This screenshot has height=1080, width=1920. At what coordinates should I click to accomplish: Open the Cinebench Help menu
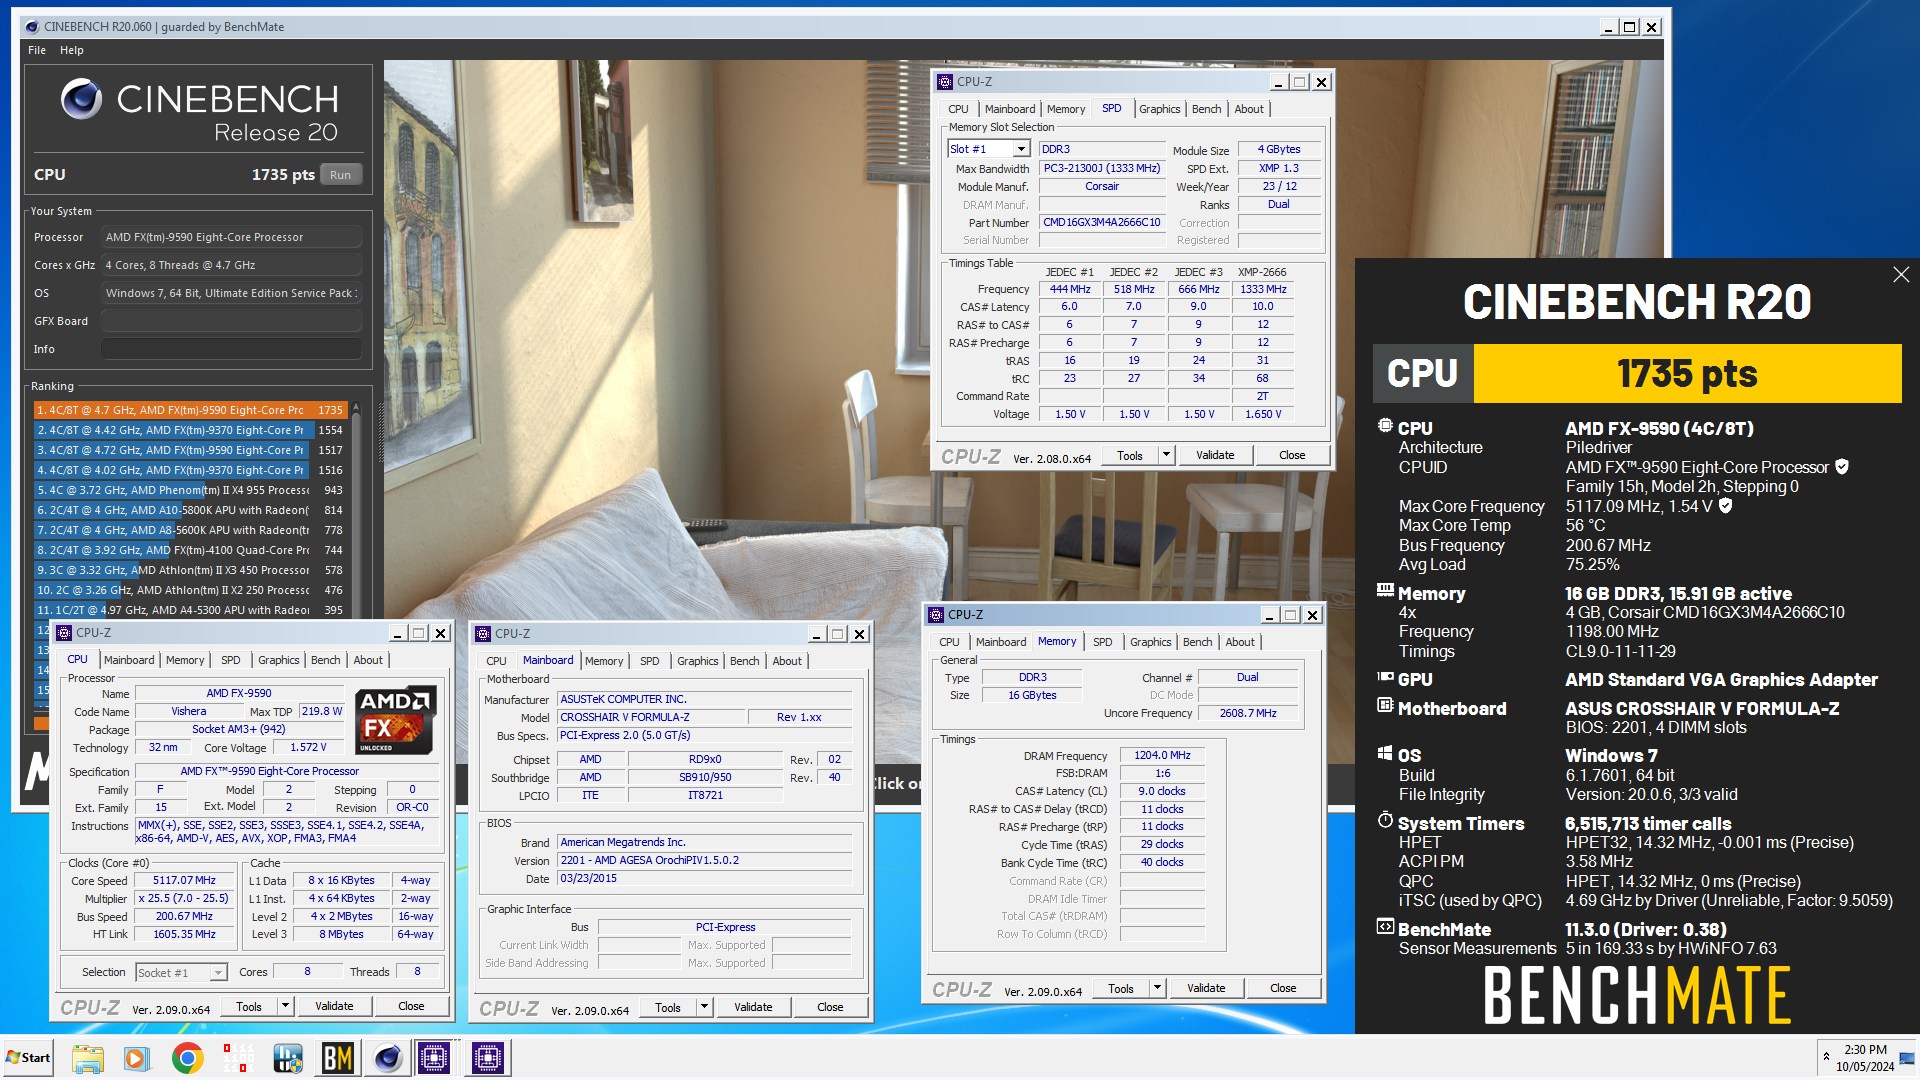point(72,50)
